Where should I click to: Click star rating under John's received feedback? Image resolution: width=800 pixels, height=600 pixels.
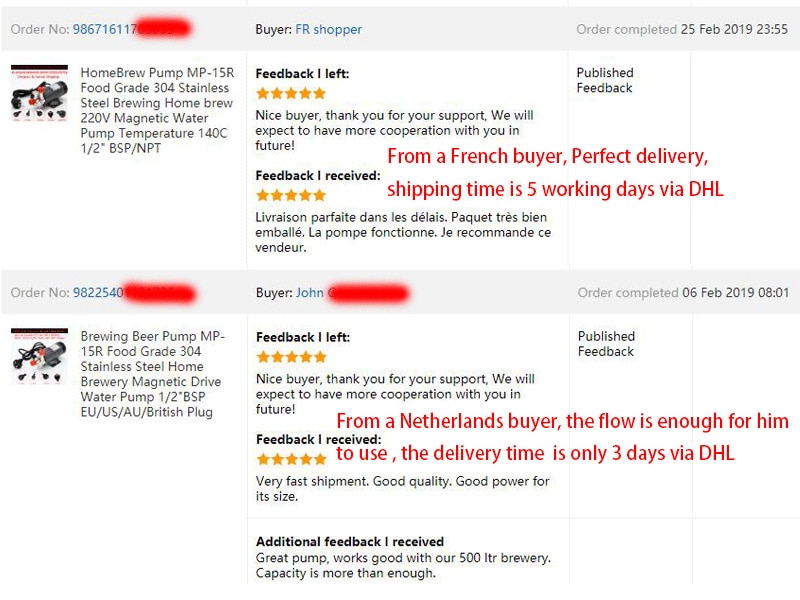pyautogui.click(x=291, y=459)
